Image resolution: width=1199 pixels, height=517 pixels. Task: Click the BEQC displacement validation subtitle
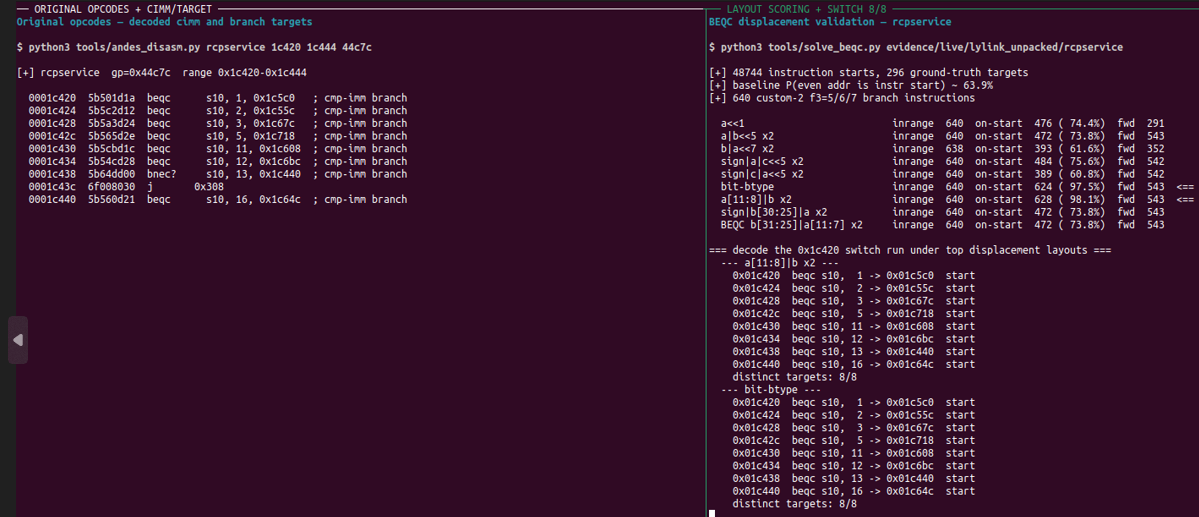830,22
